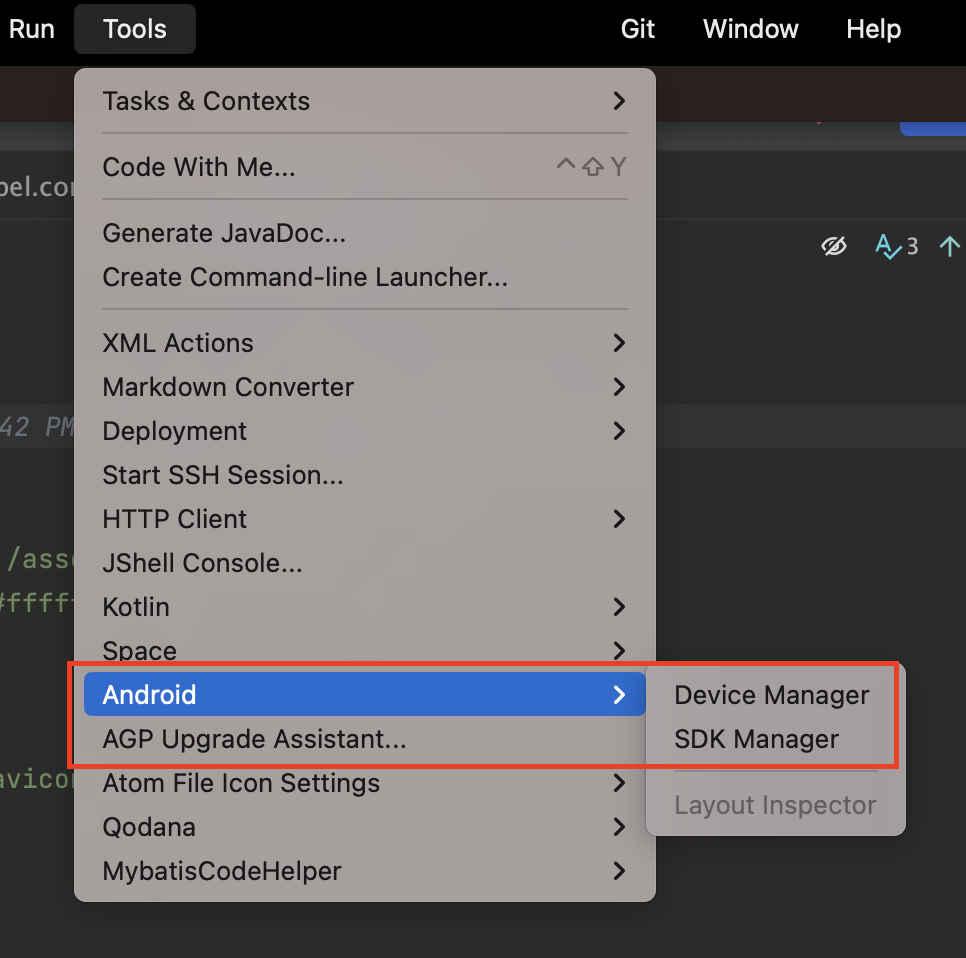Open the Help menu
966x958 pixels.
point(873,29)
